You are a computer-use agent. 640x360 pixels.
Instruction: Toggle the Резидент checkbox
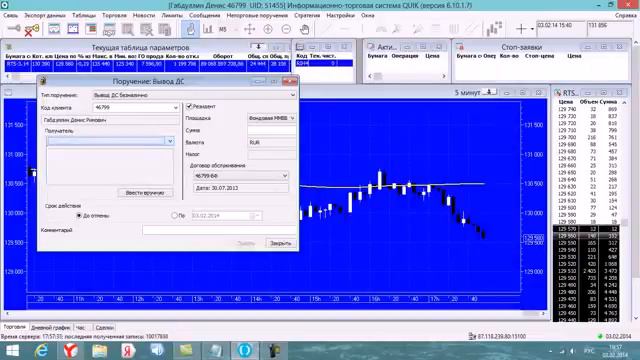[189, 106]
